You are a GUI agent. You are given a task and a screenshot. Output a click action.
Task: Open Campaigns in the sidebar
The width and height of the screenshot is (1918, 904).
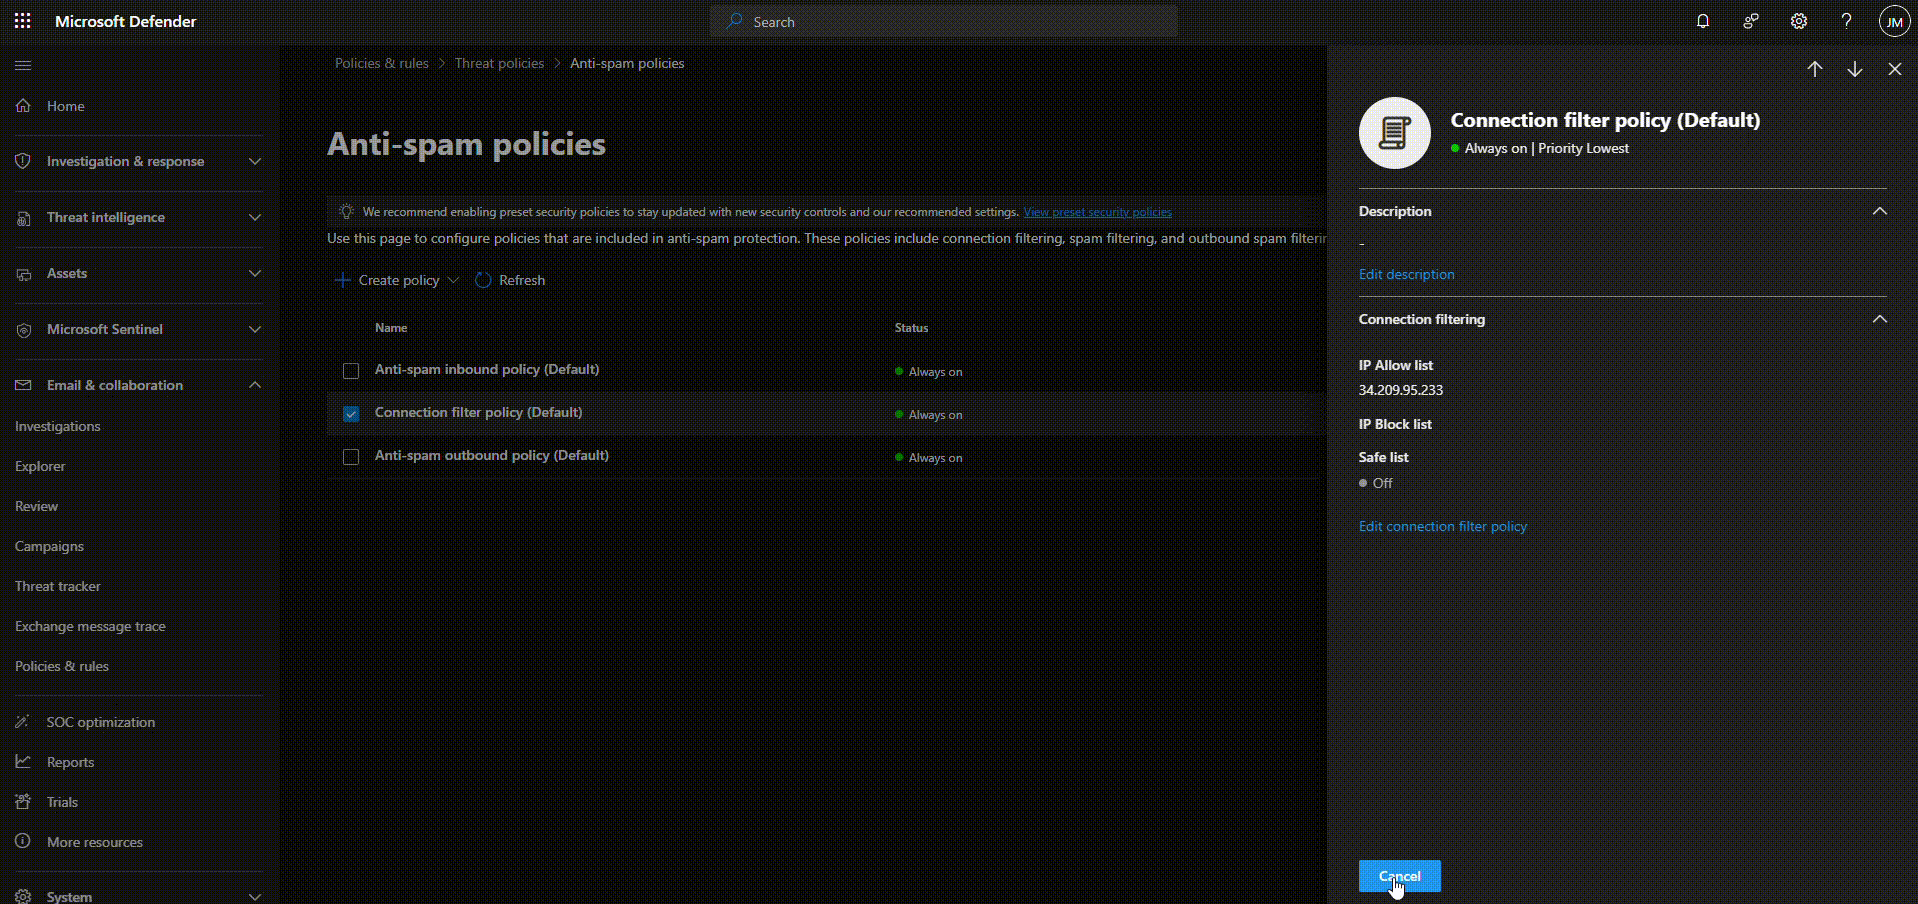click(50, 546)
